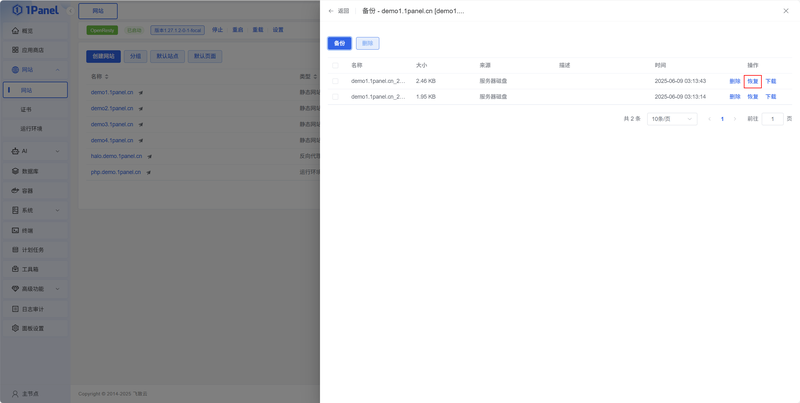Close the backup drawer with the X icon

click(x=786, y=11)
